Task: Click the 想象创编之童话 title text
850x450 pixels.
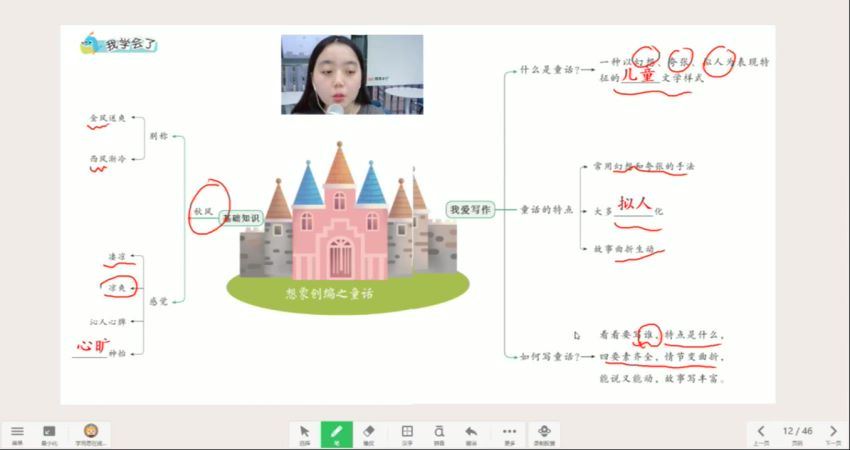Action: [329, 294]
